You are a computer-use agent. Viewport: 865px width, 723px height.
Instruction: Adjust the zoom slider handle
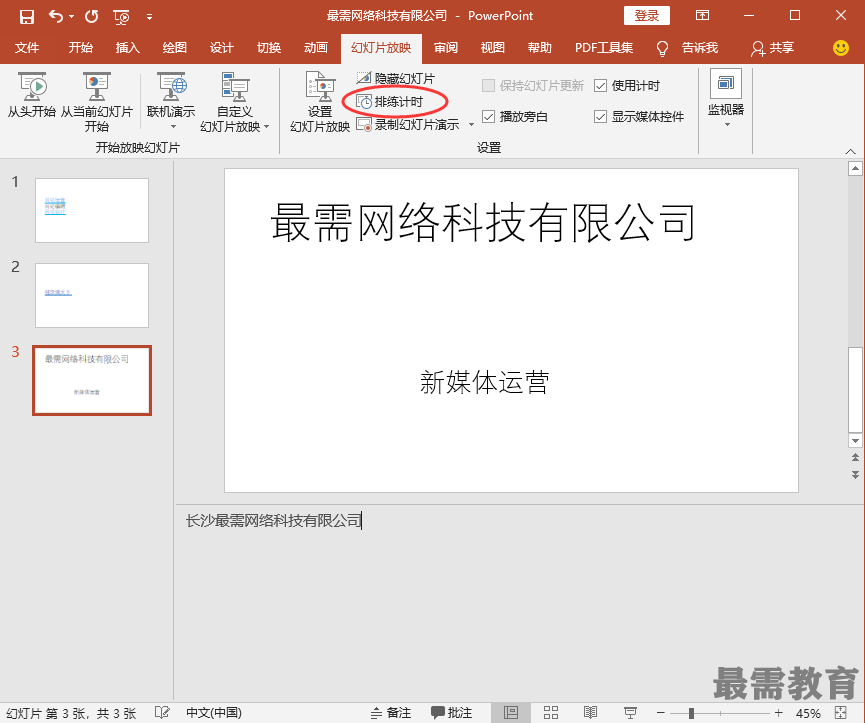tap(691, 713)
